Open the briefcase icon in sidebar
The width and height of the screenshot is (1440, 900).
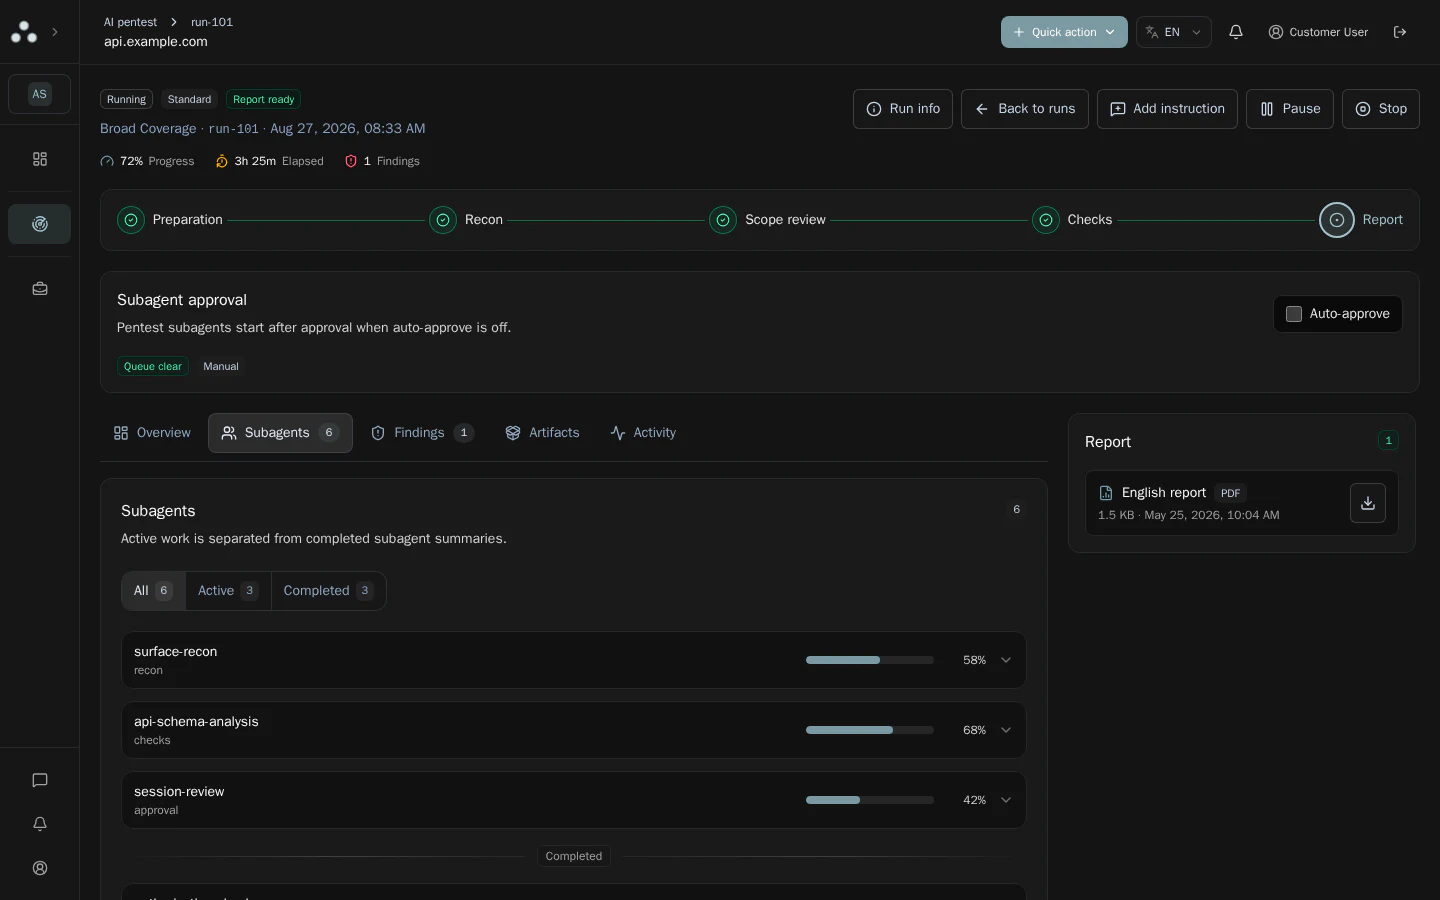(x=40, y=289)
